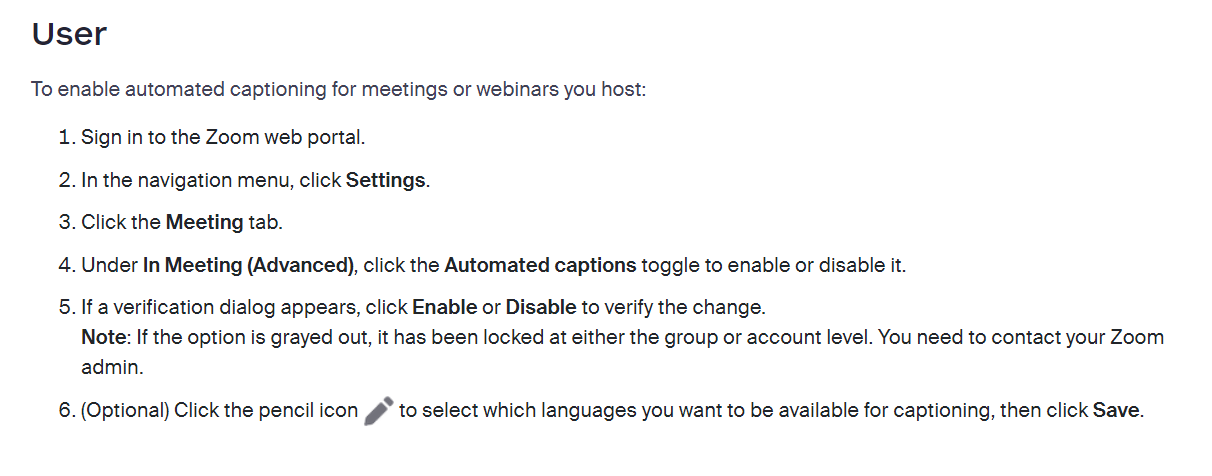Click the bold "Note" label

pos(102,337)
